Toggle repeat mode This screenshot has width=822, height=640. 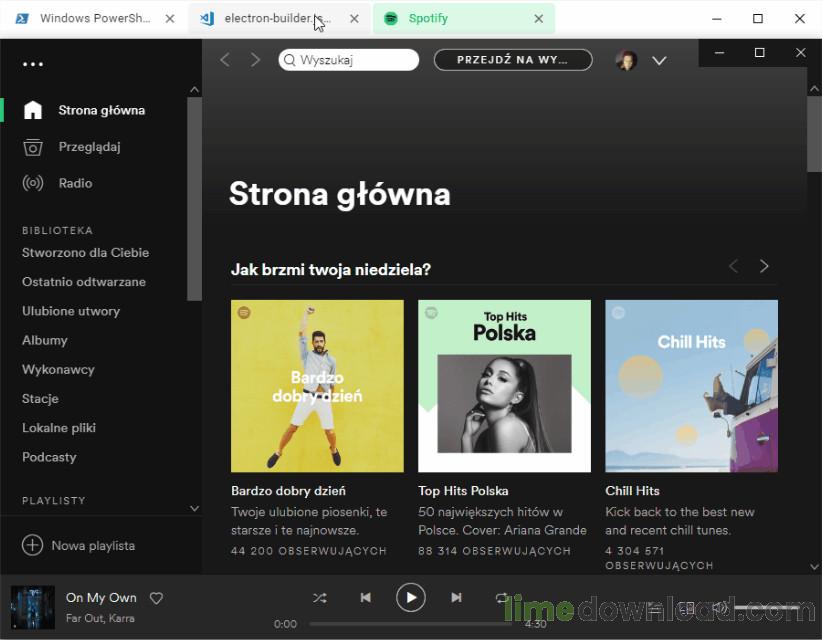tap(501, 598)
